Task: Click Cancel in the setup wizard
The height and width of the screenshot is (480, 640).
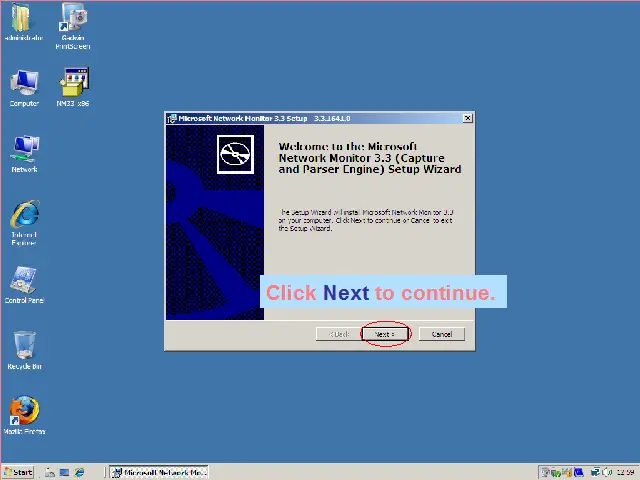Action: click(x=442, y=334)
